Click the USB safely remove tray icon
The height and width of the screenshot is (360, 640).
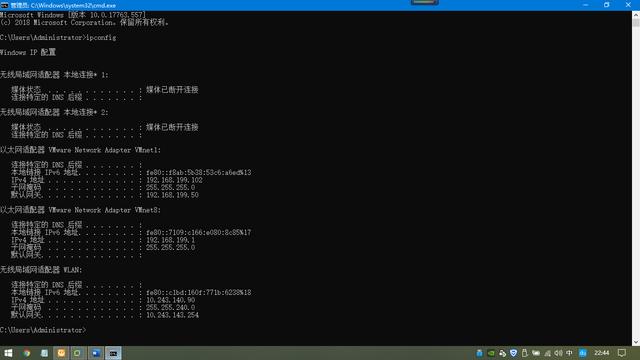(524, 353)
